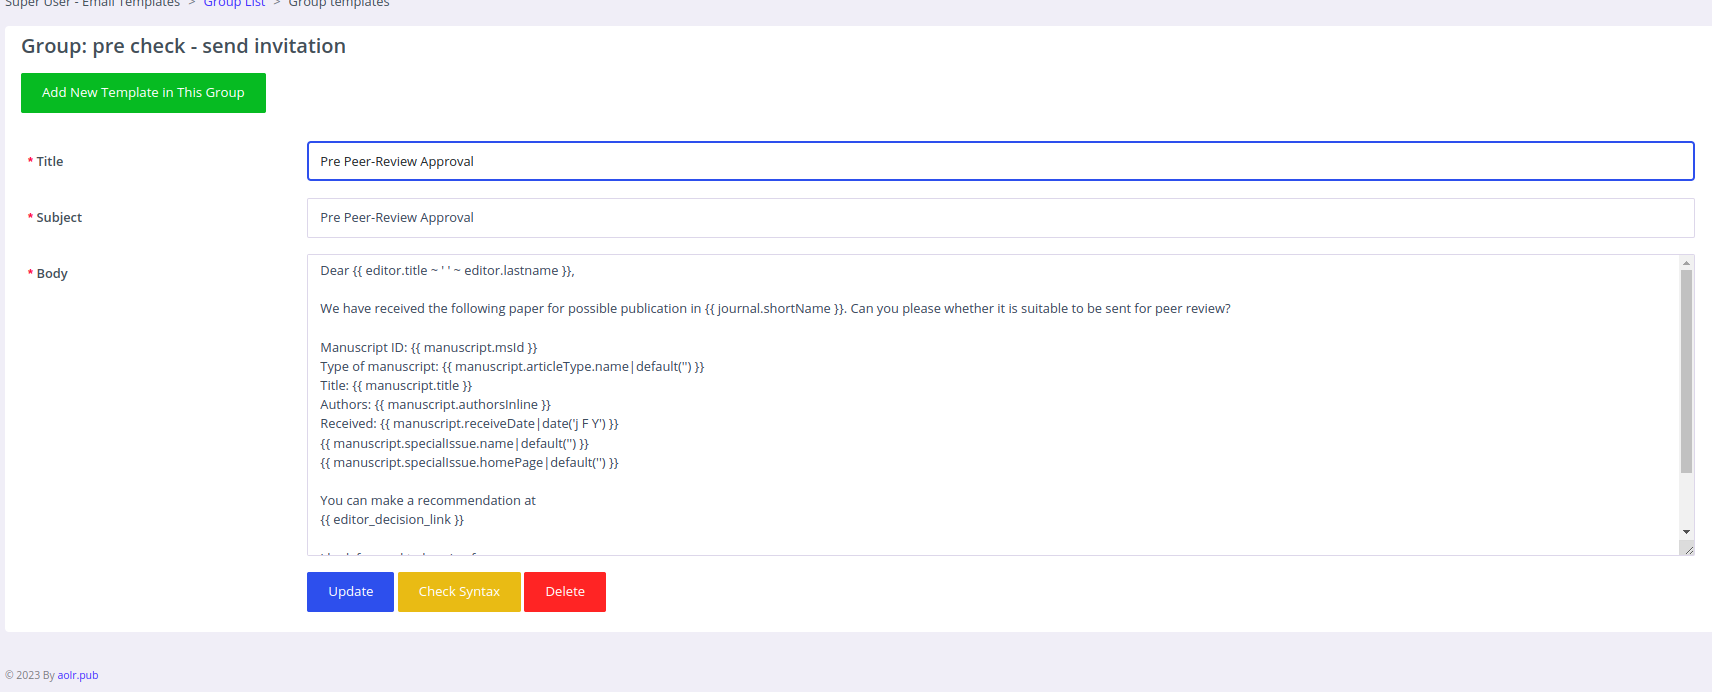Screen dimensions: 1712x692
Task: Click into the Subject text field
Action: tap(1000, 218)
